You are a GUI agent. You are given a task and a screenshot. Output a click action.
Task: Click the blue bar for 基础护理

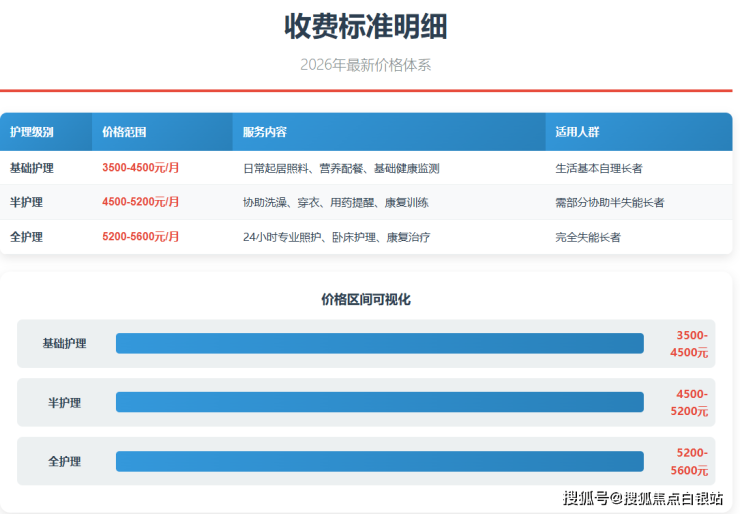coord(379,343)
